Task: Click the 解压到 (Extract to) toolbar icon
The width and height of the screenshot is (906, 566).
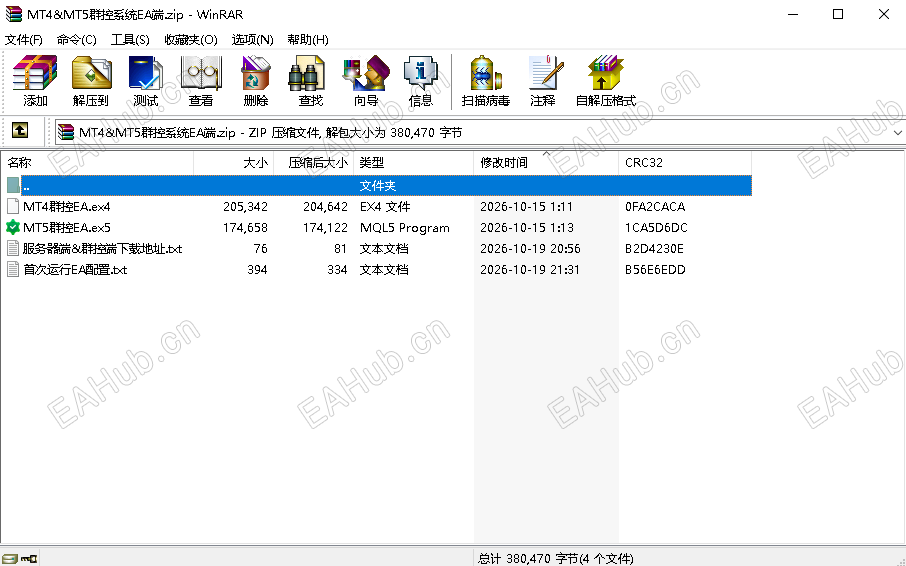Action: tap(91, 73)
